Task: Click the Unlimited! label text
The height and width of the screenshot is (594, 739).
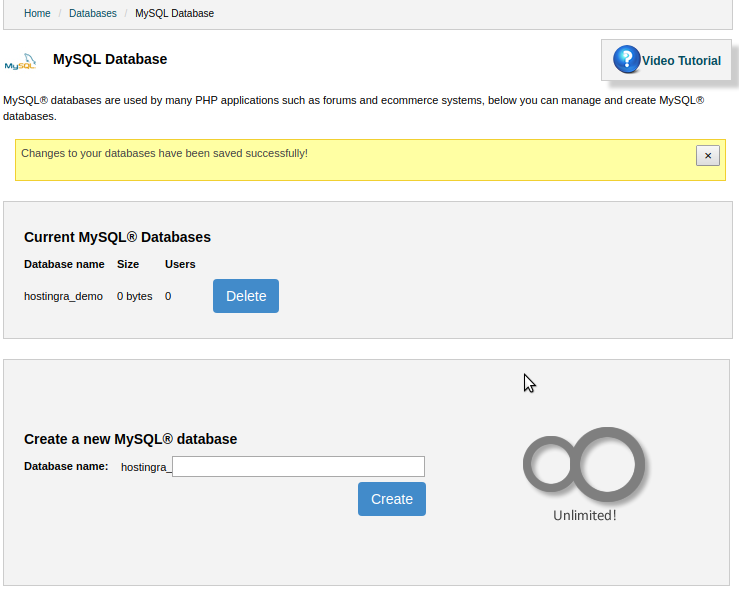Action: (x=585, y=515)
